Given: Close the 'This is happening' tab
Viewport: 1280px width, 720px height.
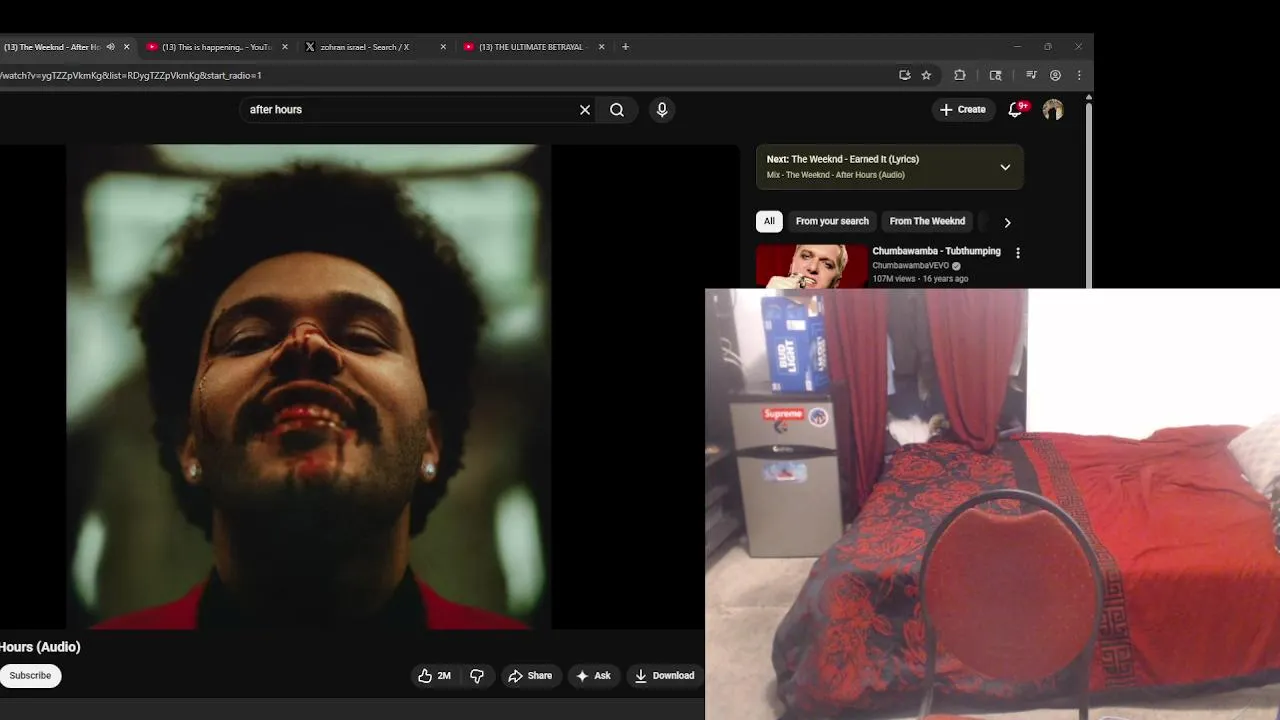Looking at the screenshot, I should (x=285, y=47).
